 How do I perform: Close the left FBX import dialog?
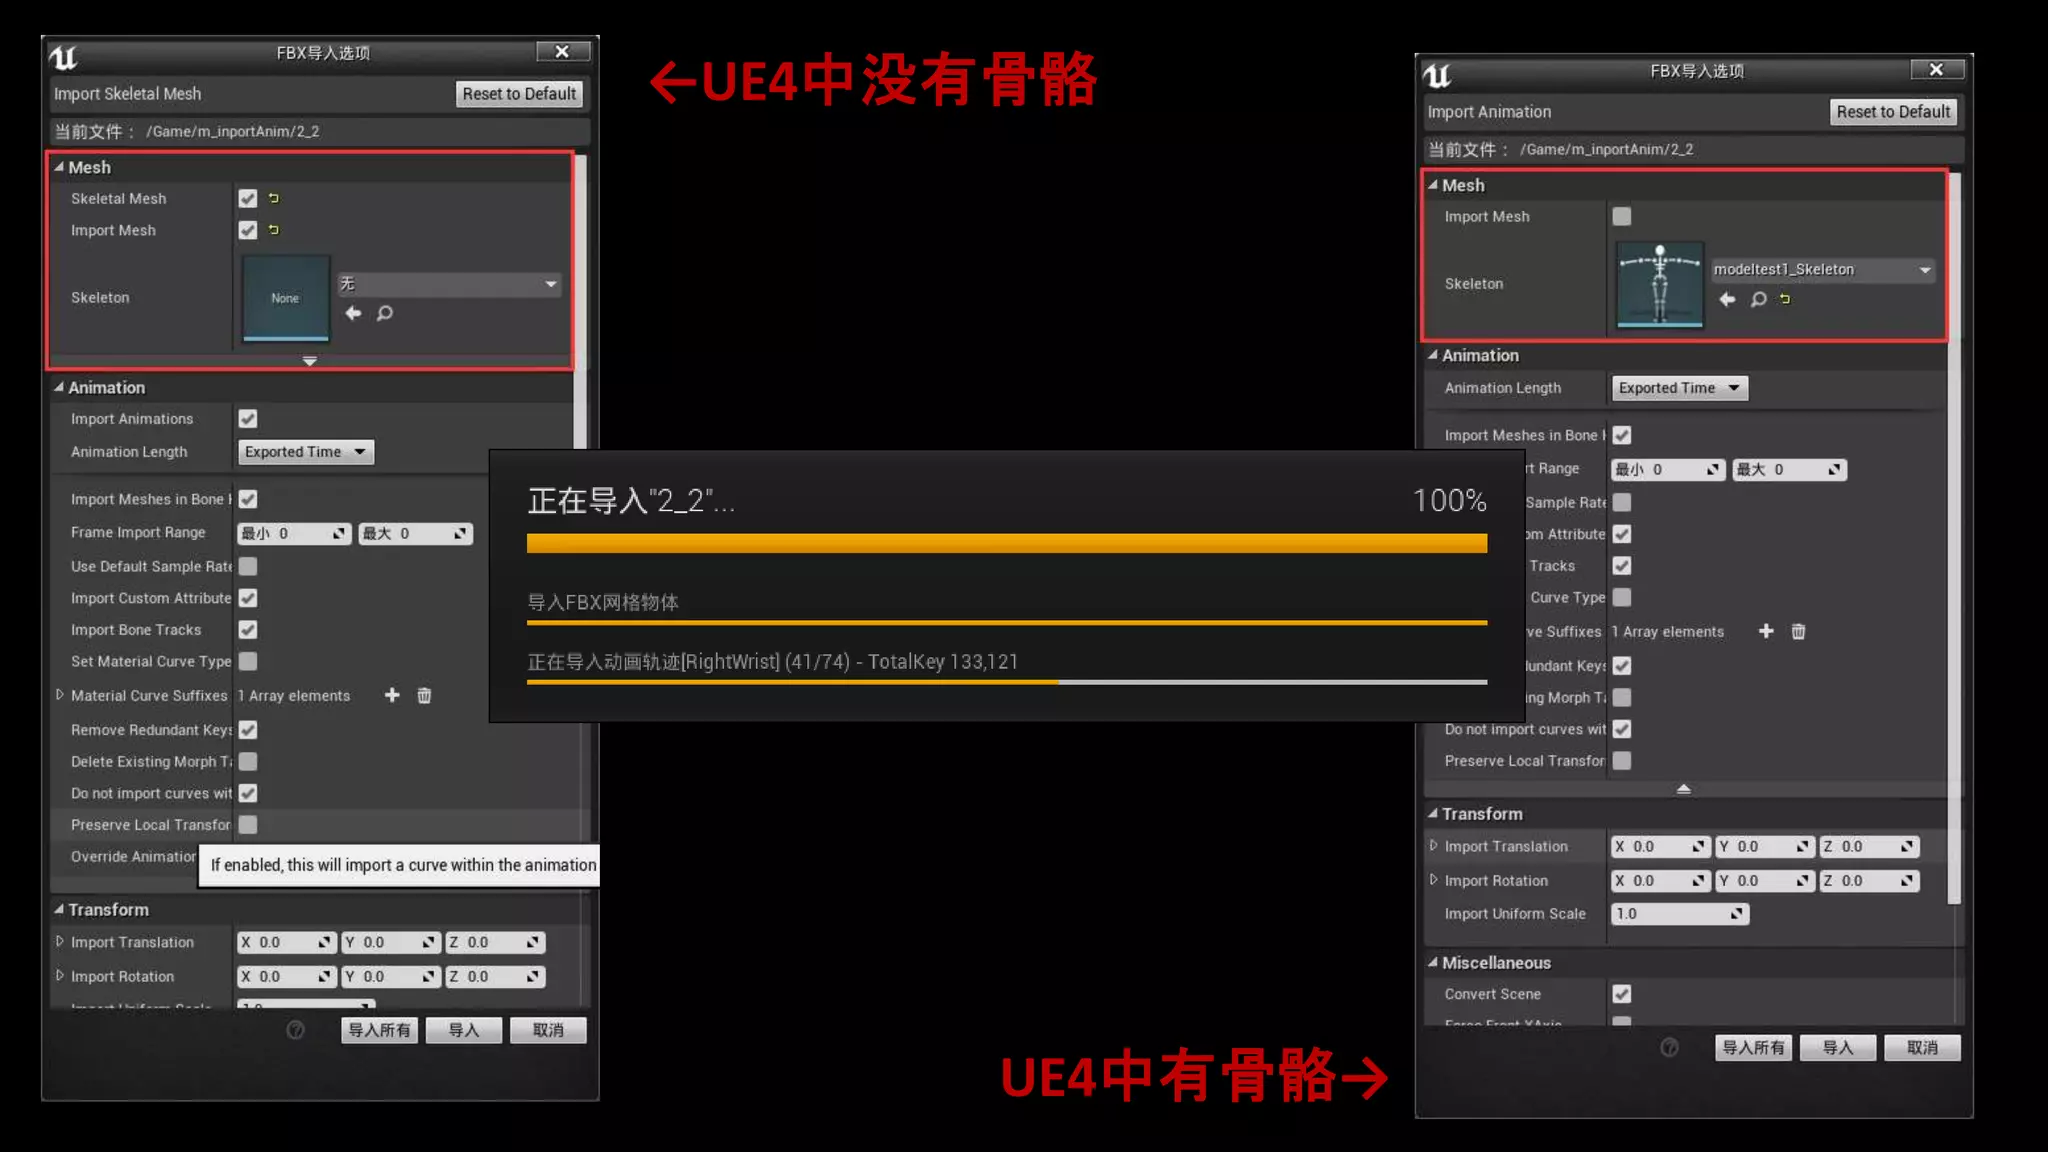pos(562,51)
